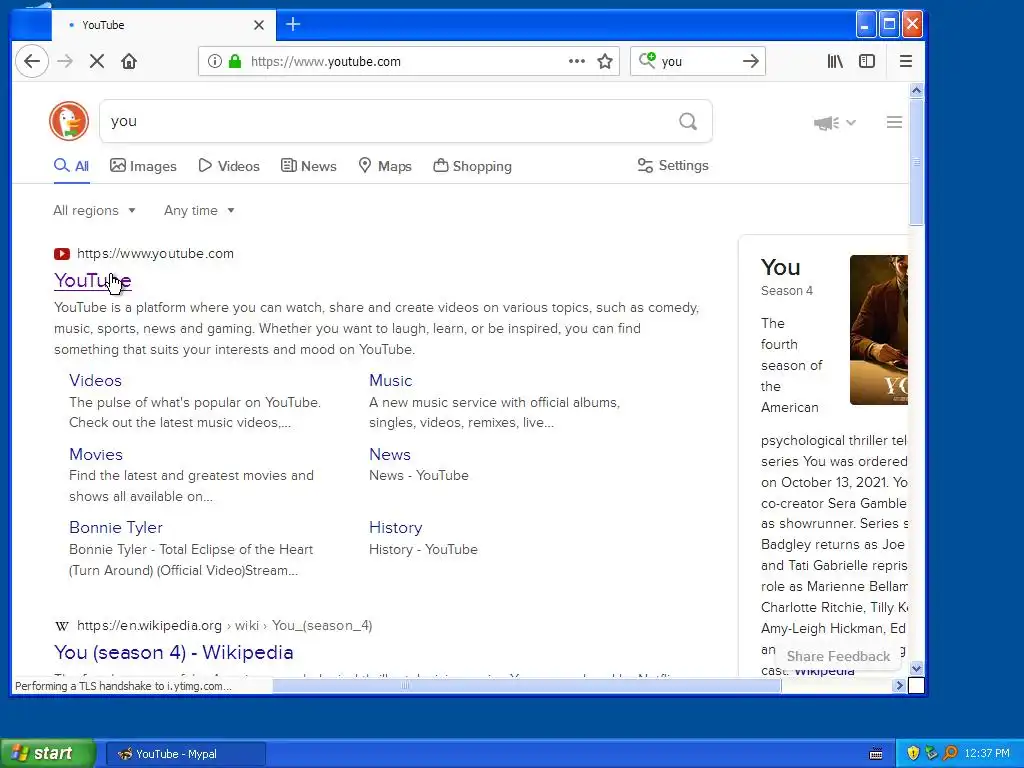The height and width of the screenshot is (768, 1024).
Task: Bookmark this page with the star
Action: 605,61
